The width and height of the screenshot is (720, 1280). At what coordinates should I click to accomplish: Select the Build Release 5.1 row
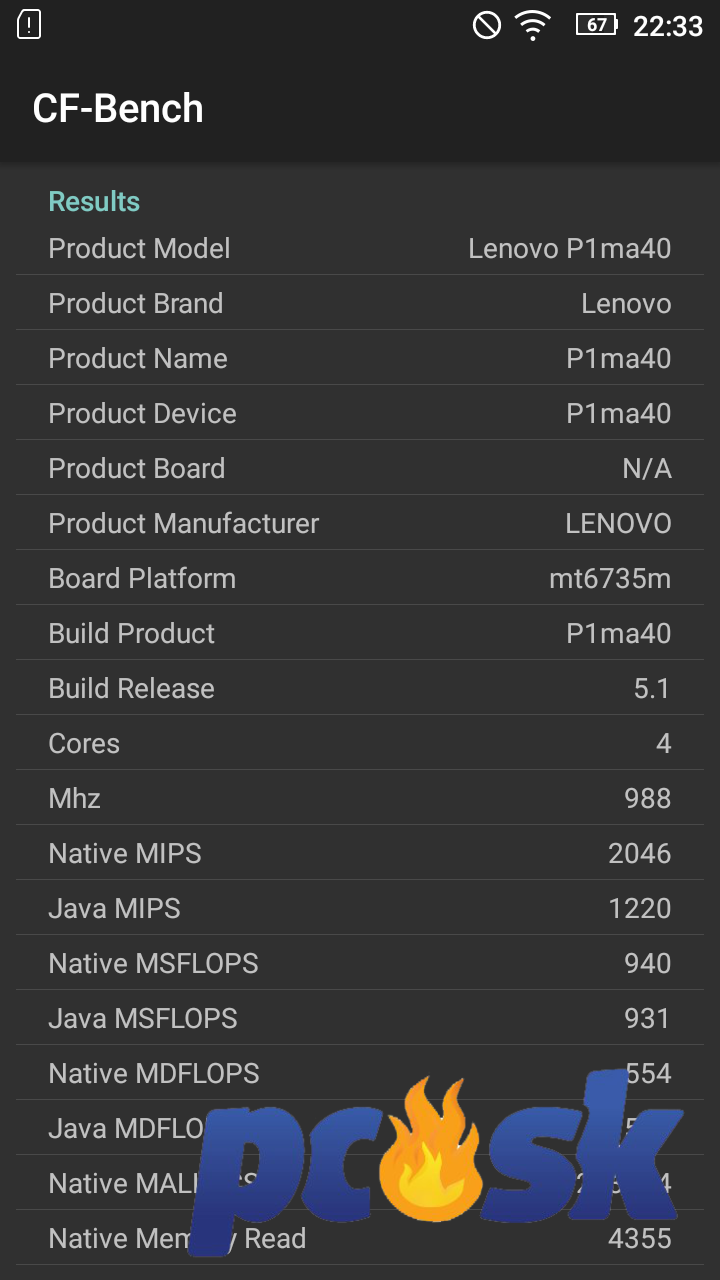pyautogui.click(x=360, y=688)
